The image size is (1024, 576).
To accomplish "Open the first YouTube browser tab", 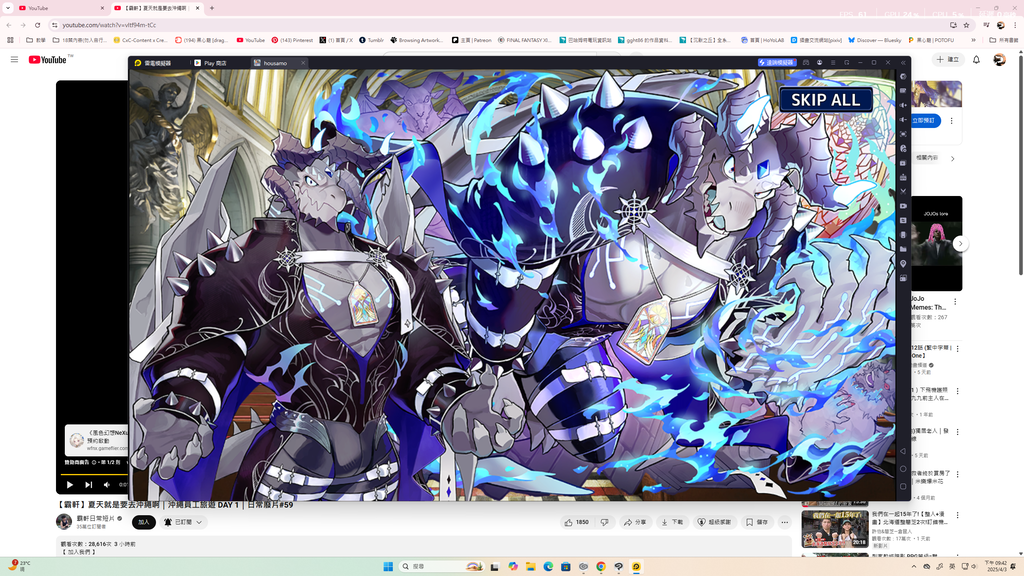I will click(59, 8).
